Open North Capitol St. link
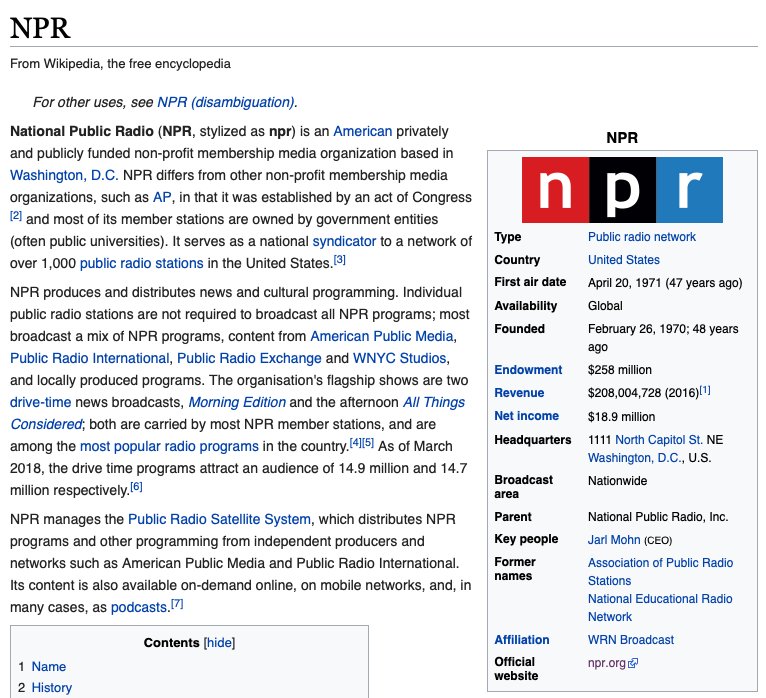 click(x=659, y=440)
